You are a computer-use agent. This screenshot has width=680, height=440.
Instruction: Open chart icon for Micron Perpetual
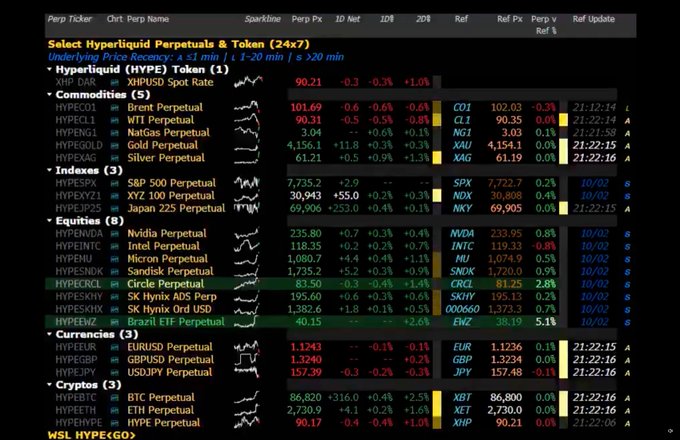[114, 259]
